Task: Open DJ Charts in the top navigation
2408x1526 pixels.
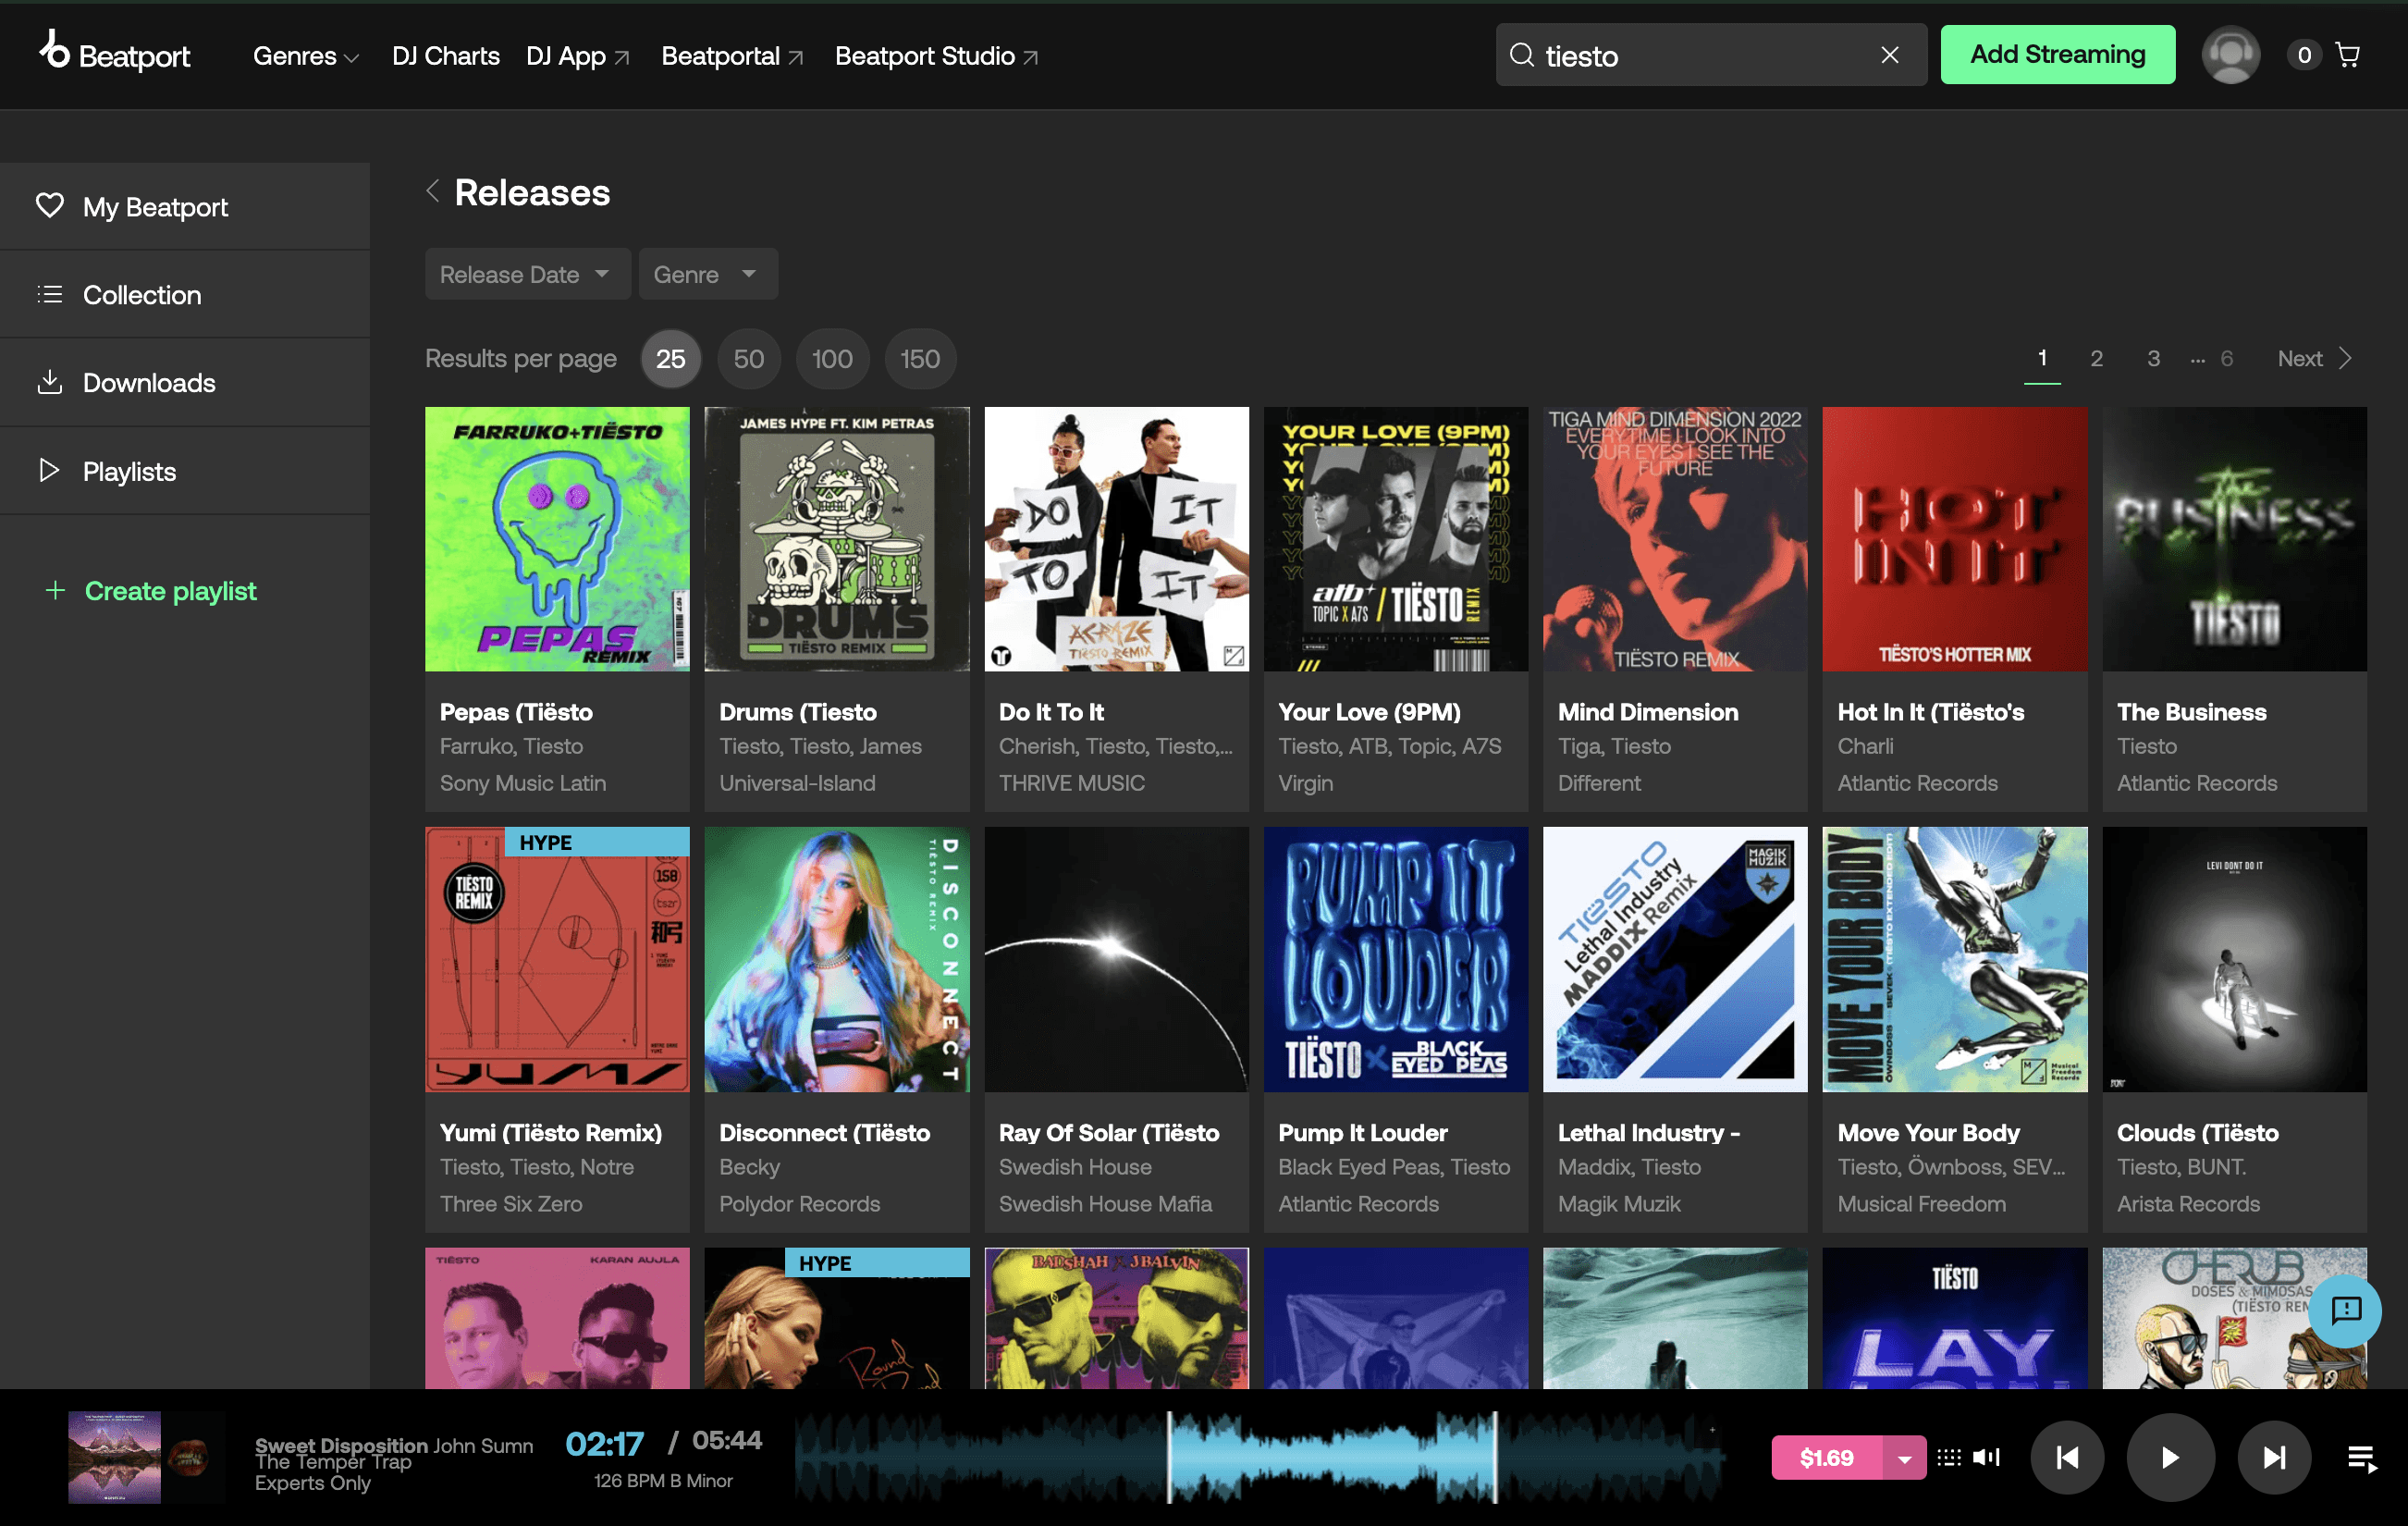Action: [446, 56]
